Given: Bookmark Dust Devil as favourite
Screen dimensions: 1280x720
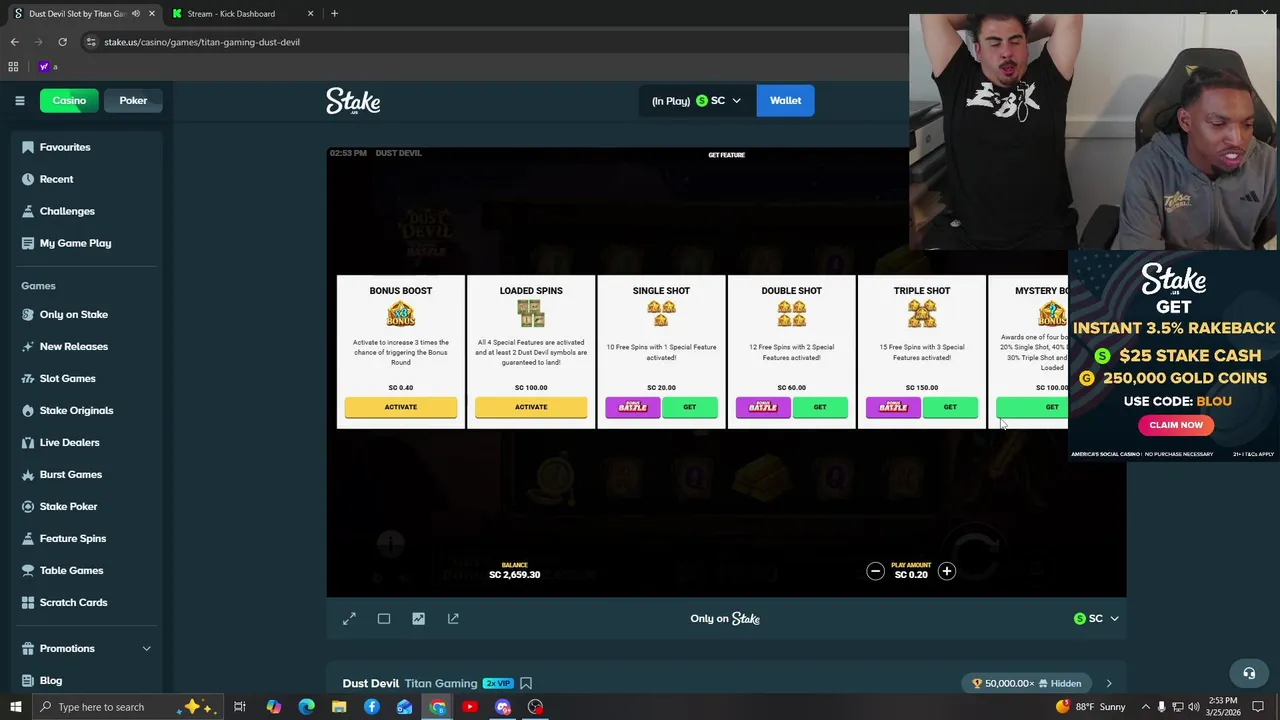Looking at the screenshot, I should point(526,684).
